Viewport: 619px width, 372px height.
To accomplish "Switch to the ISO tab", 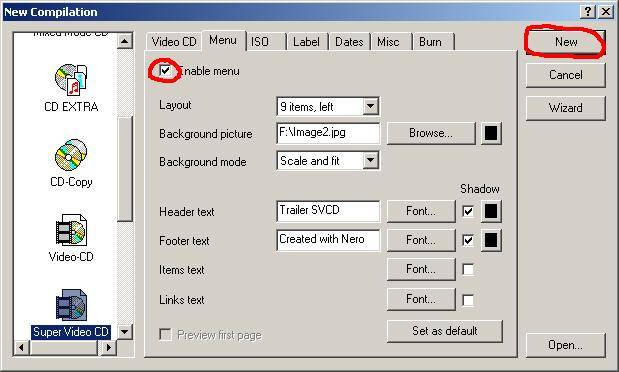I will pyautogui.click(x=265, y=41).
